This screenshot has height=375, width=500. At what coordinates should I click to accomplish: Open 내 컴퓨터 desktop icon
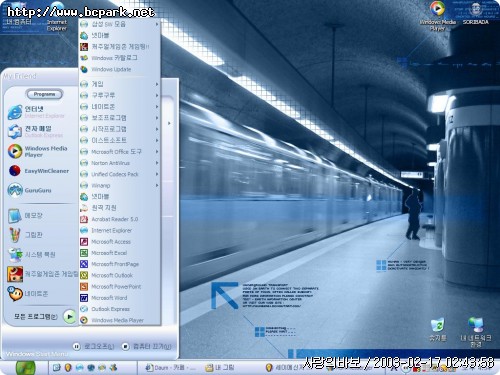click(x=18, y=15)
